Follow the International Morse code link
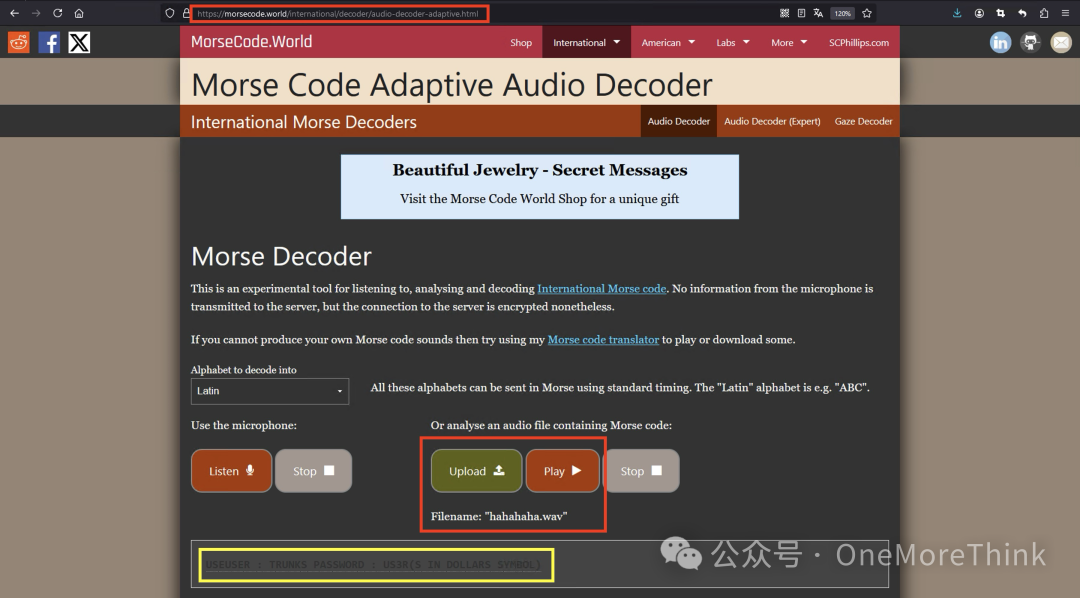 (x=601, y=289)
